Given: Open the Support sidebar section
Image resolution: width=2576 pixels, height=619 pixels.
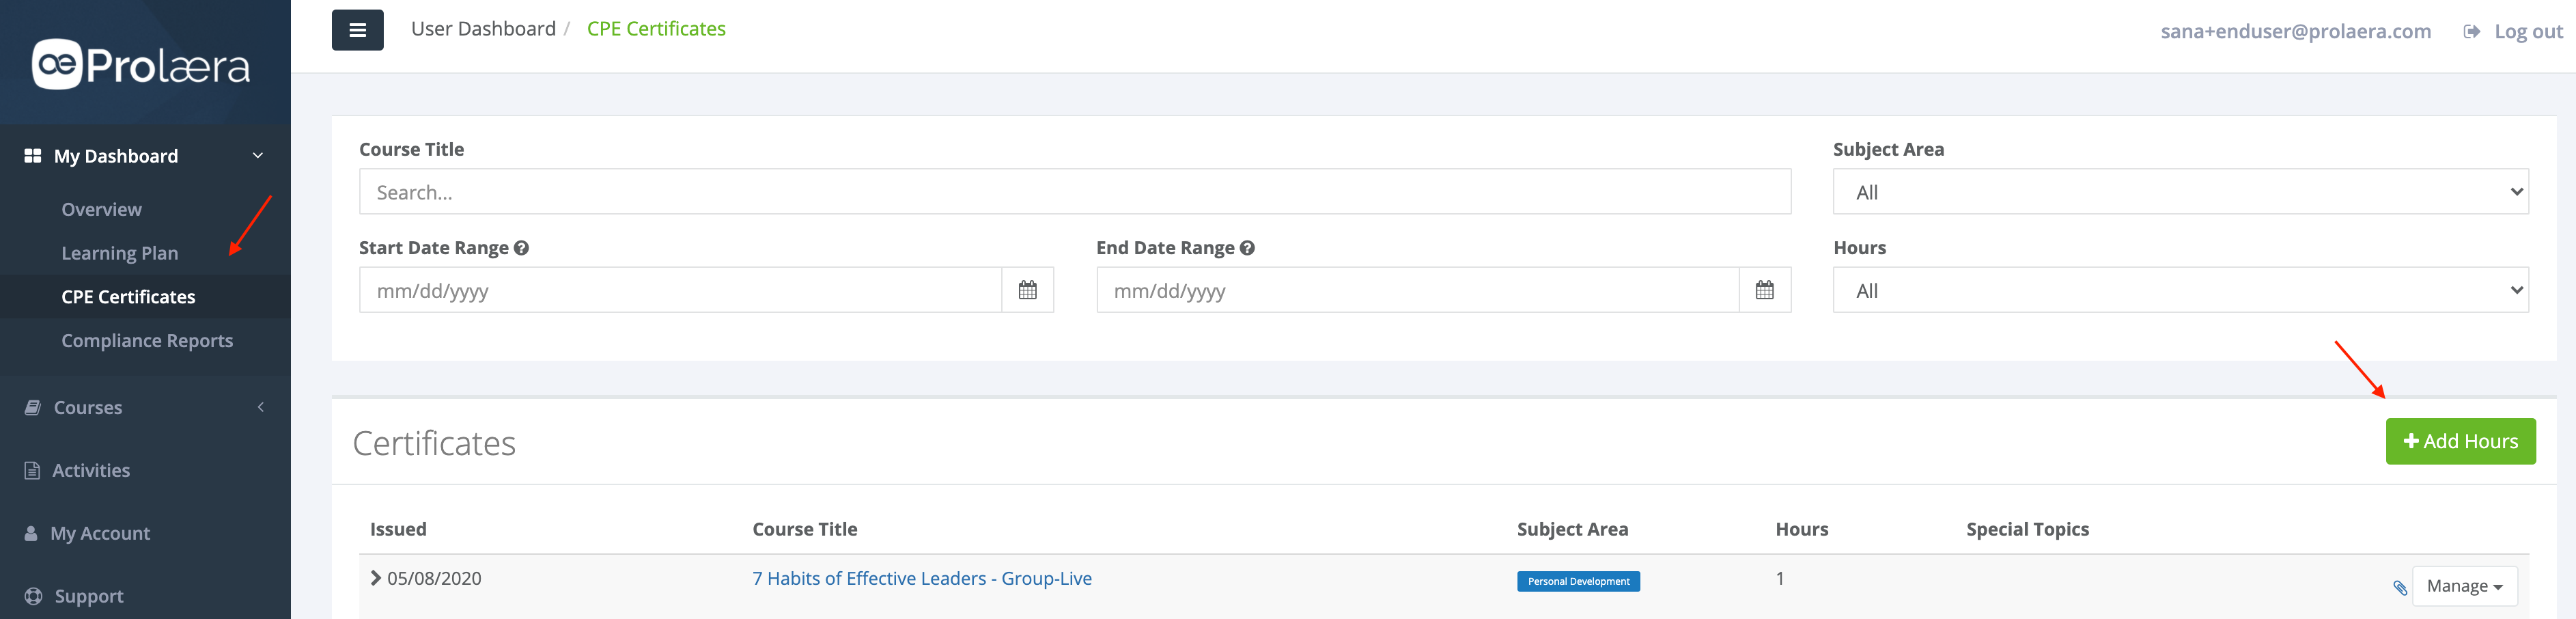Looking at the screenshot, I should pyautogui.click(x=89, y=596).
